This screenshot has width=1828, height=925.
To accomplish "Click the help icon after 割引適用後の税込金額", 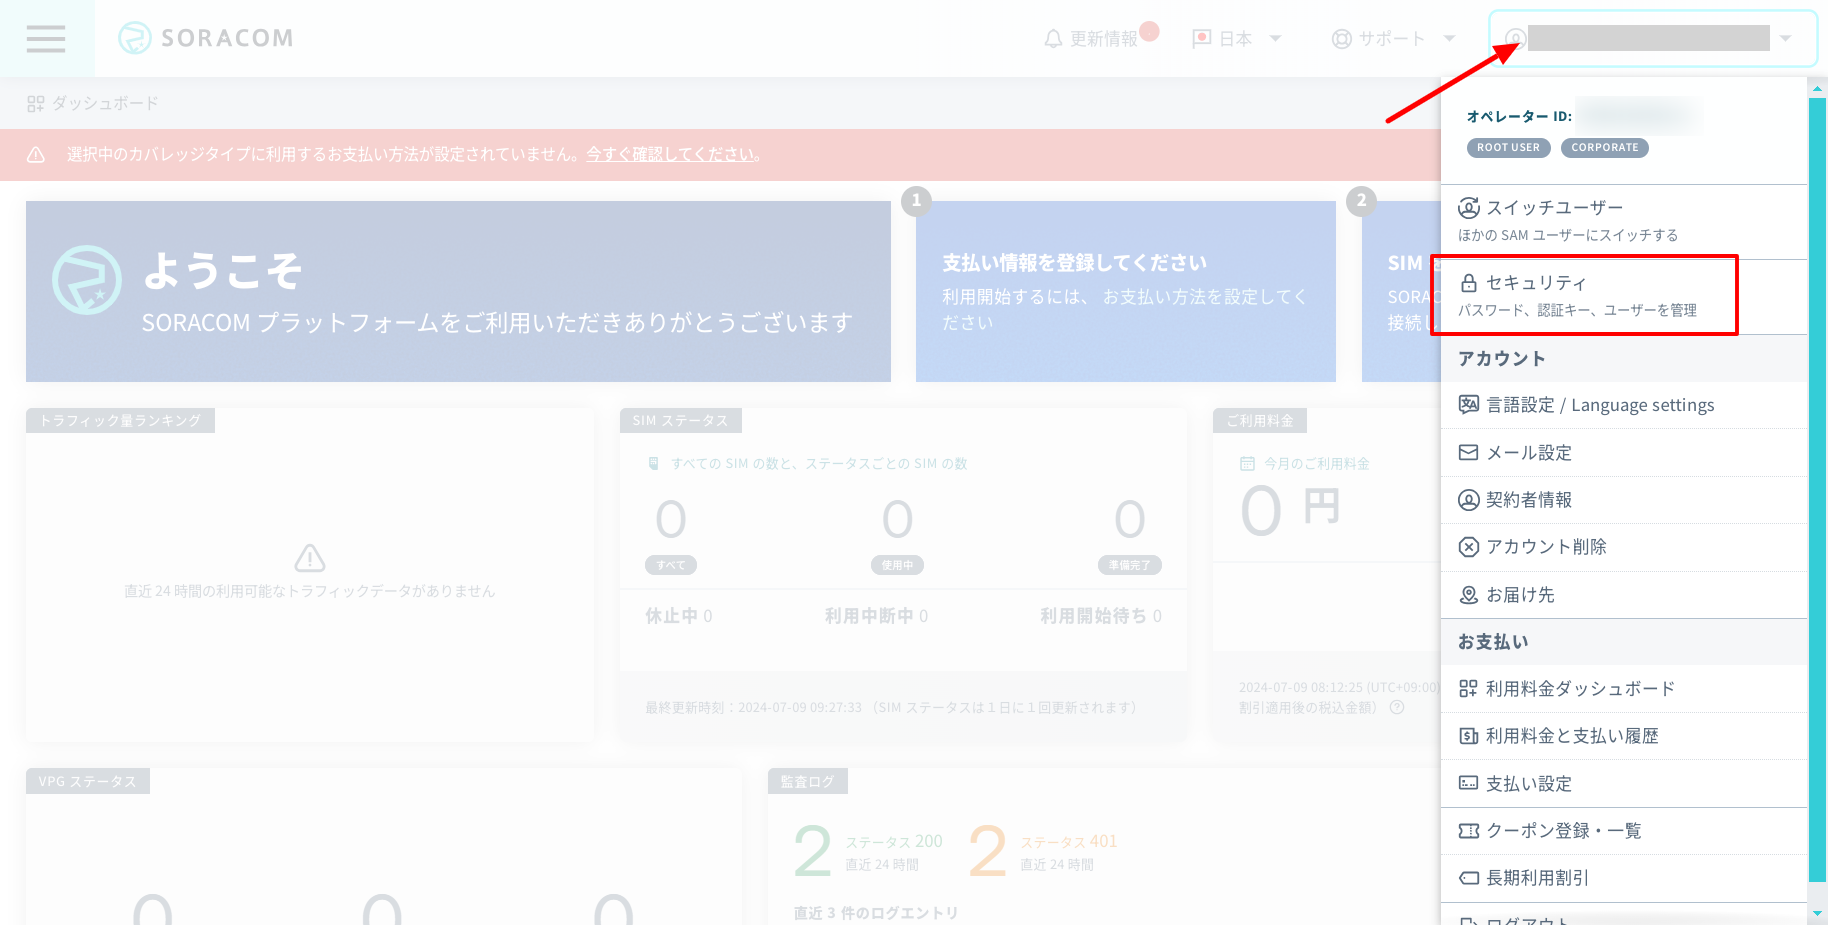I will coord(1397,707).
